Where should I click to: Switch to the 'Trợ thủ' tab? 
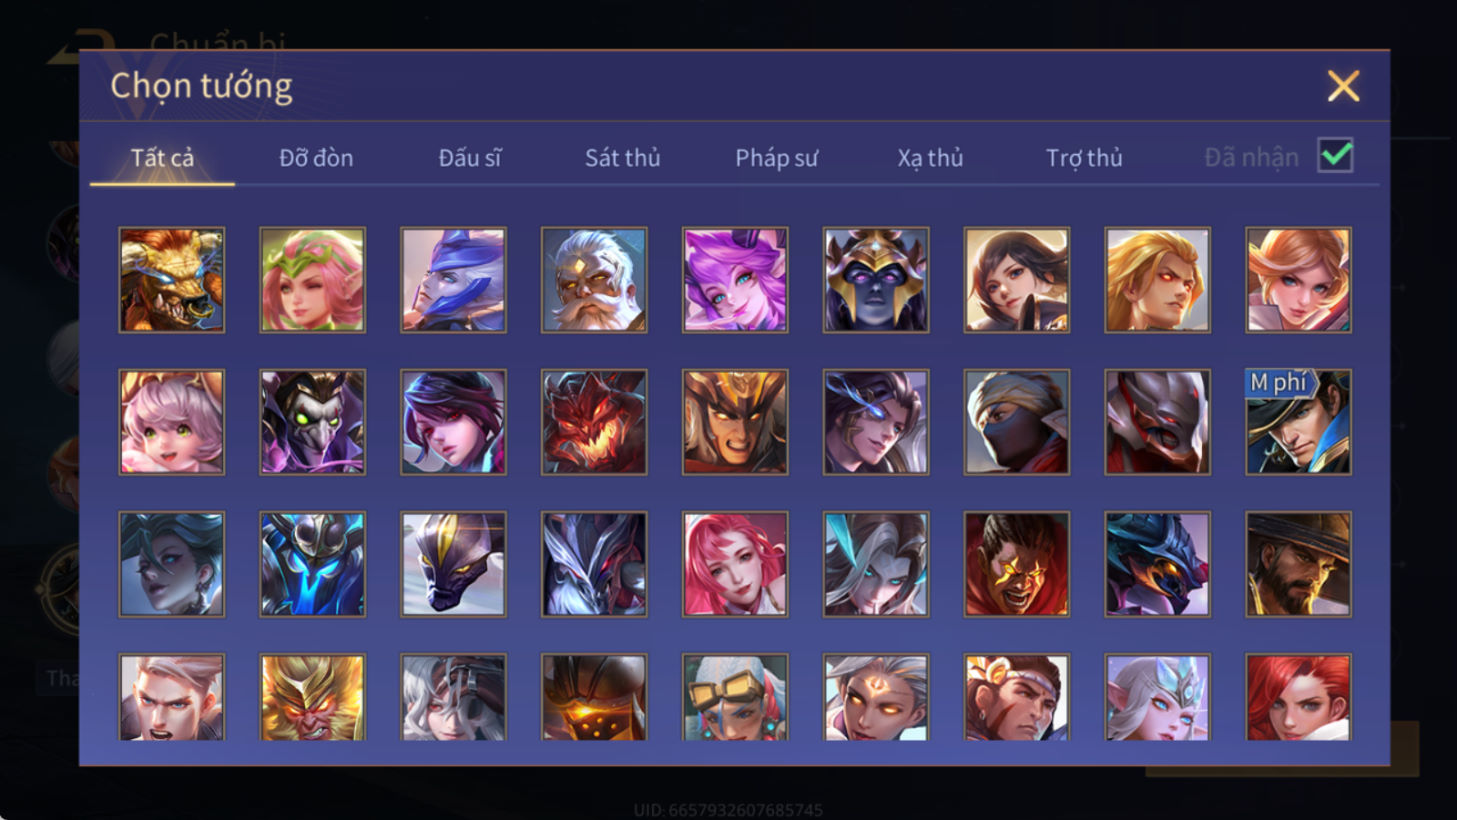(1084, 158)
